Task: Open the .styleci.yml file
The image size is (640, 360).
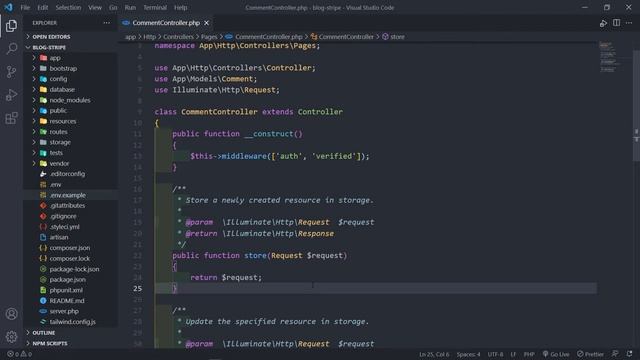Action: coord(64,227)
